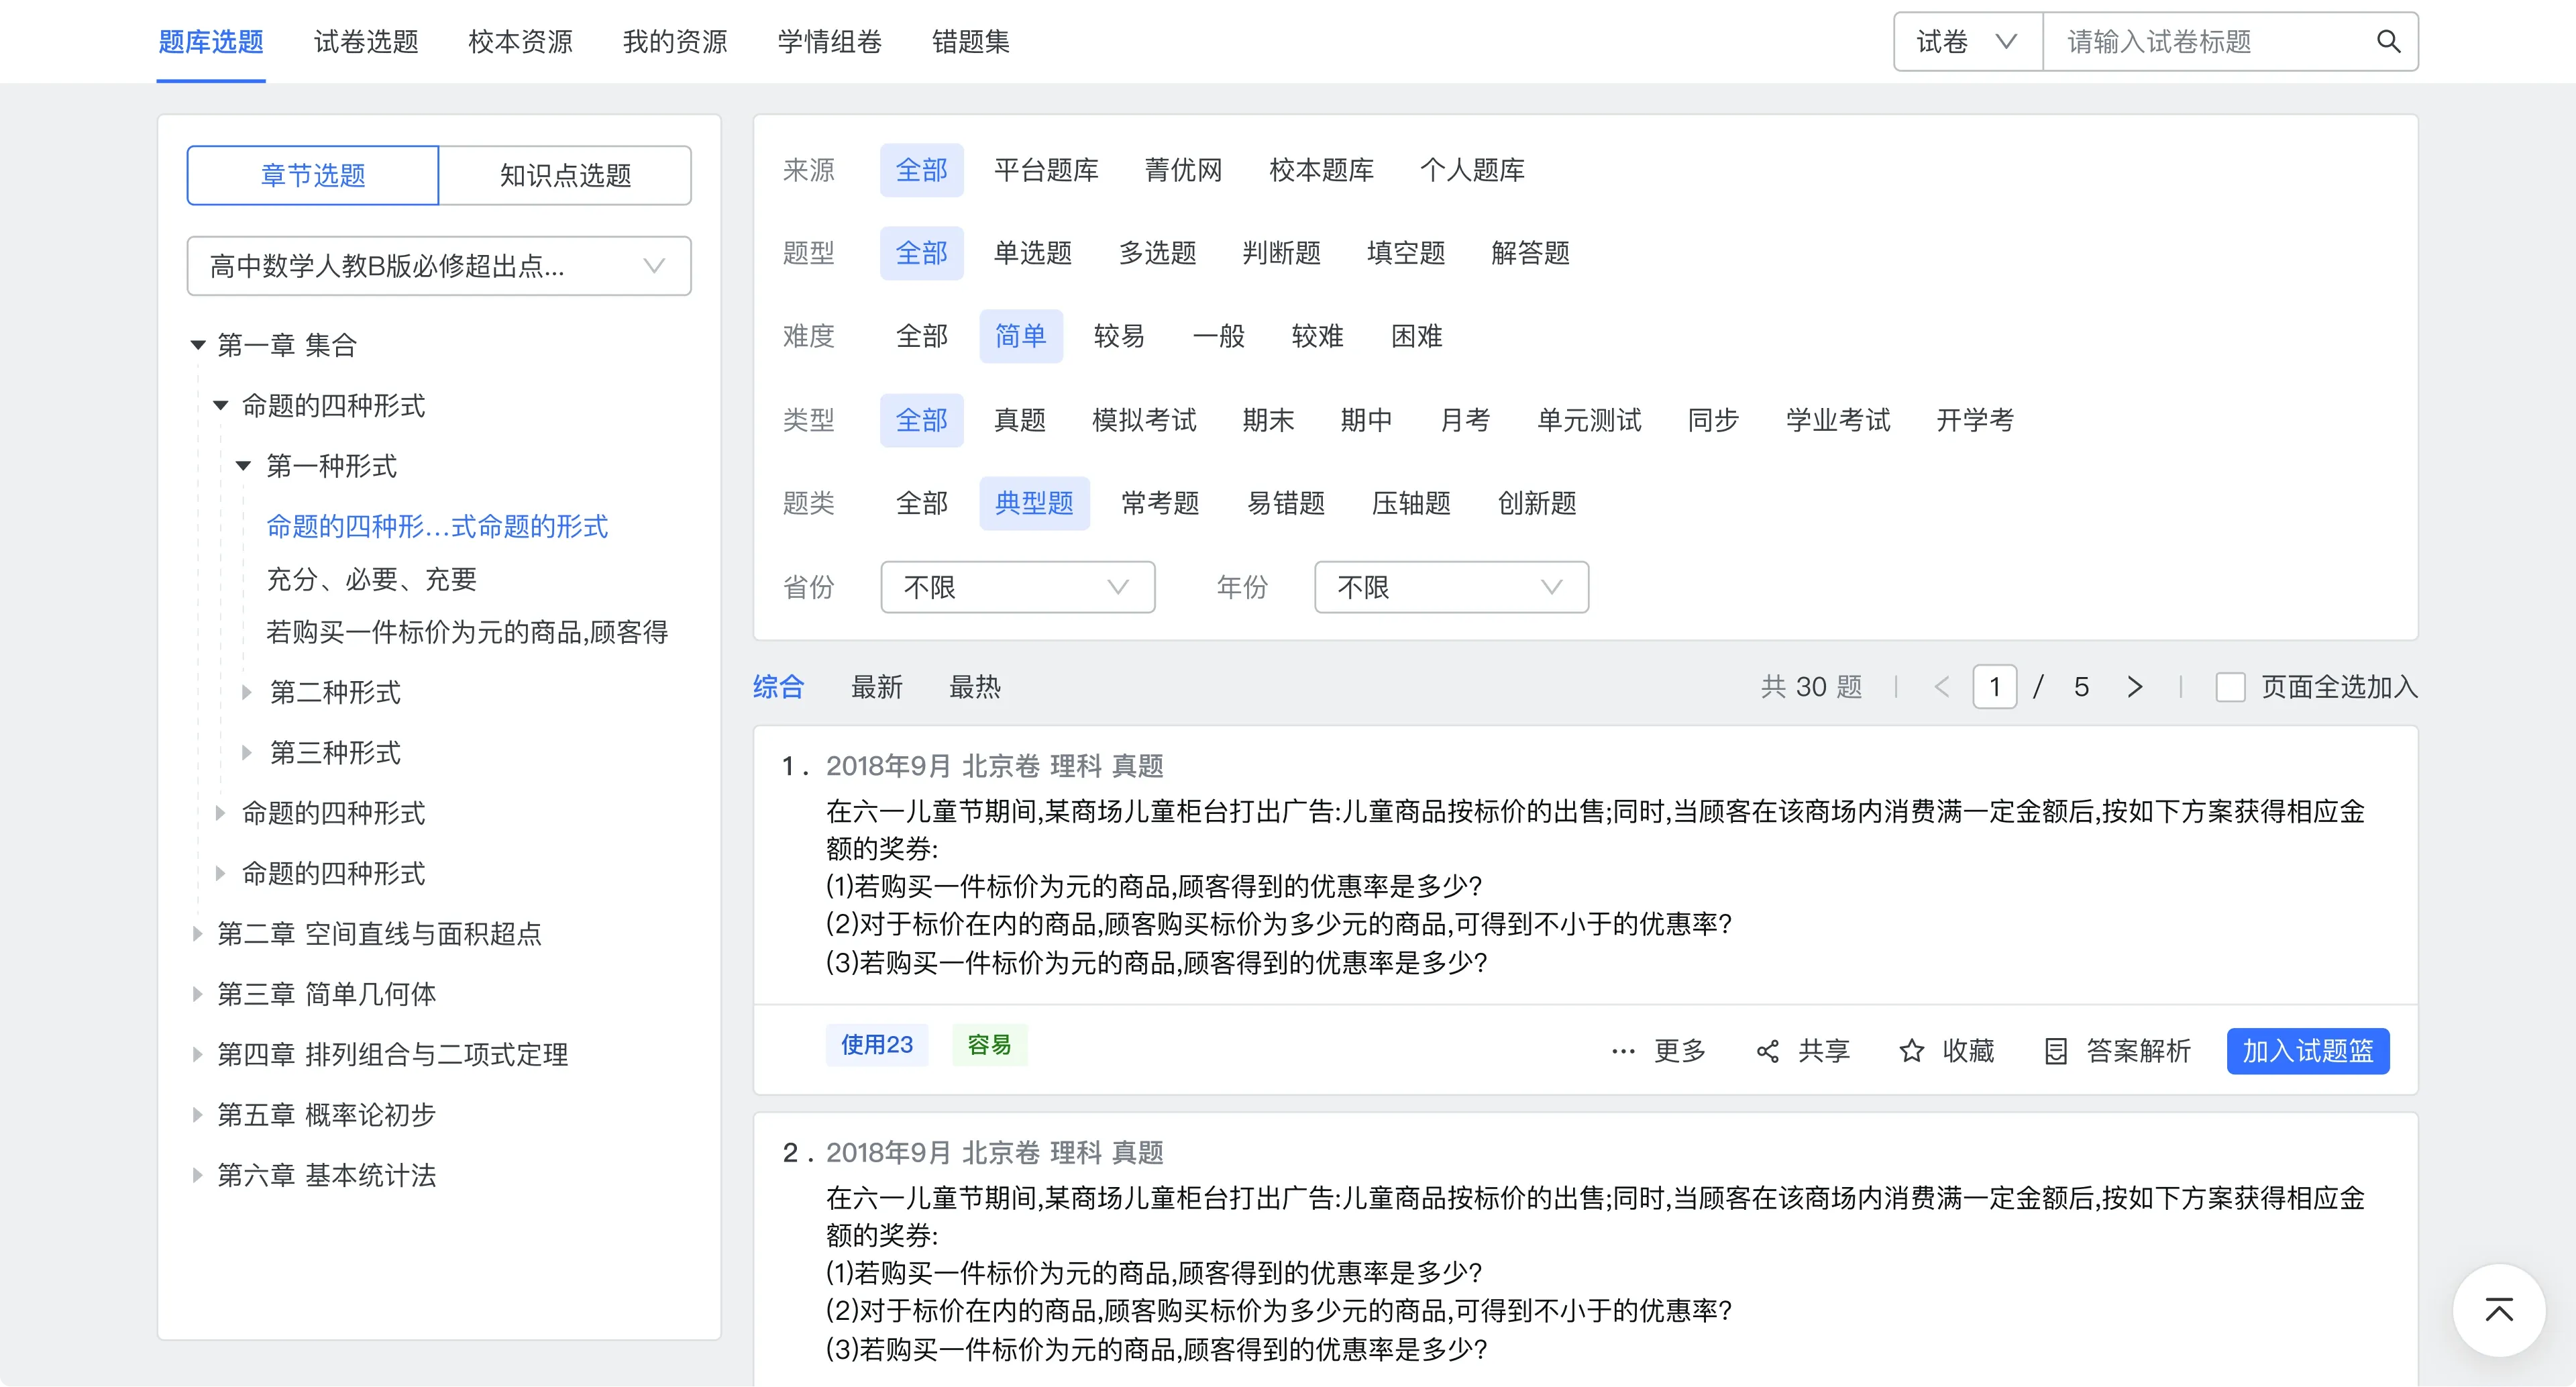This screenshot has height=1387, width=2576.
Task: Click the three-dots more icon
Action: click(1623, 1052)
